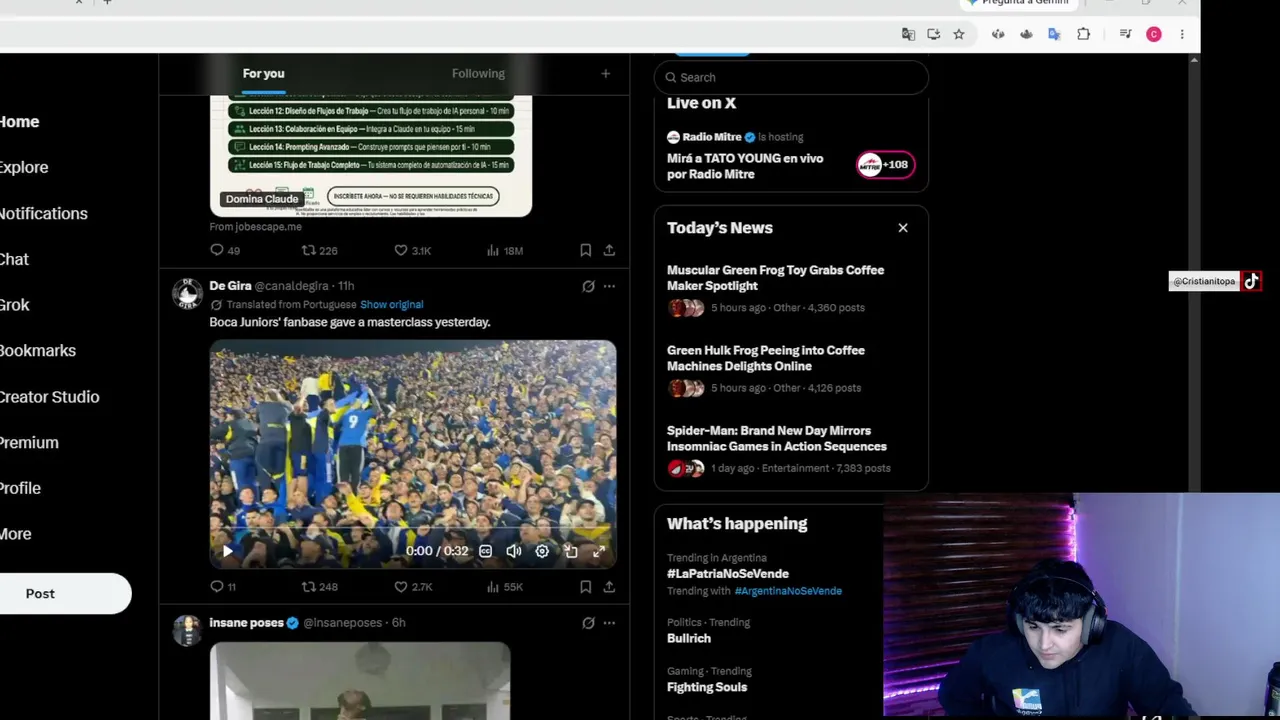Screen dimensions: 1280x720
Task: Open the more menu on the insane poses post
Action: pyautogui.click(x=609, y=623)
